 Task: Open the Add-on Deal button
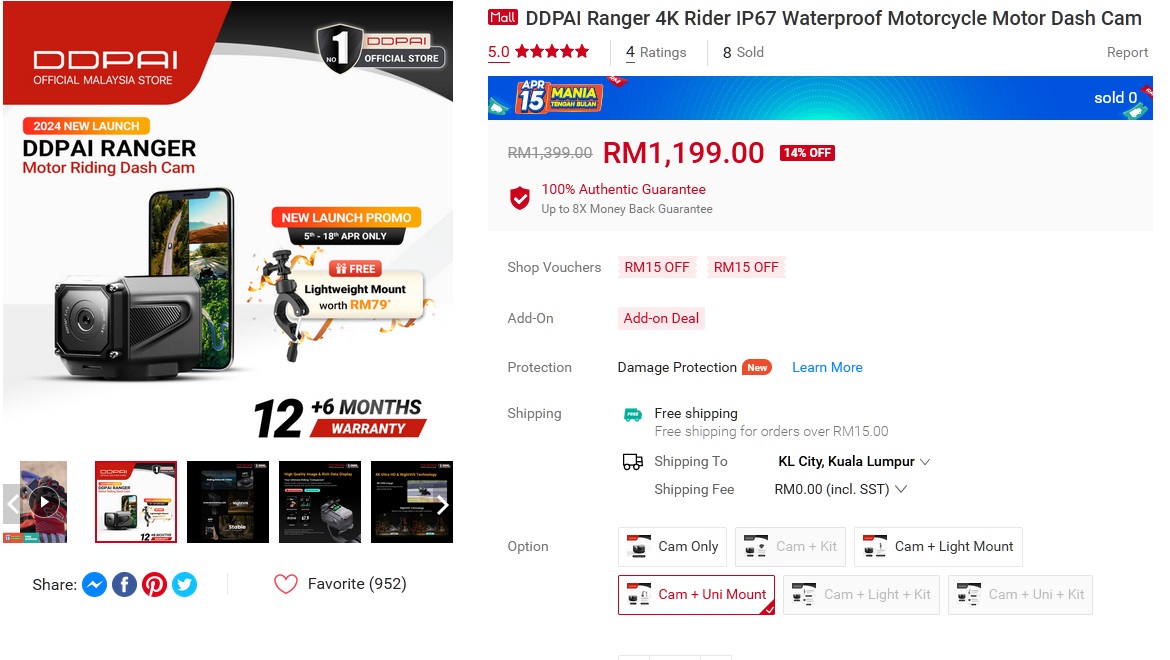pyautogui.click(x=661, y=318)
